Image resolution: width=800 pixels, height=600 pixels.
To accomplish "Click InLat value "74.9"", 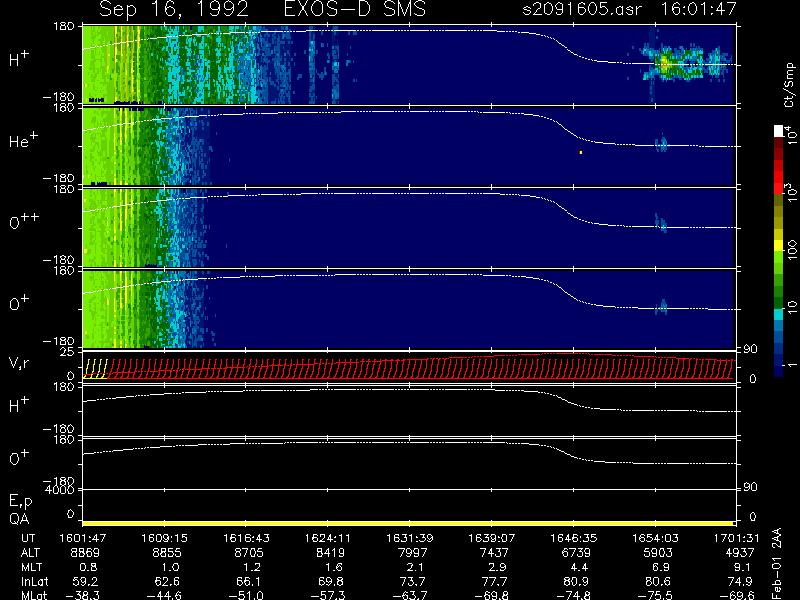I will point(740,582).
